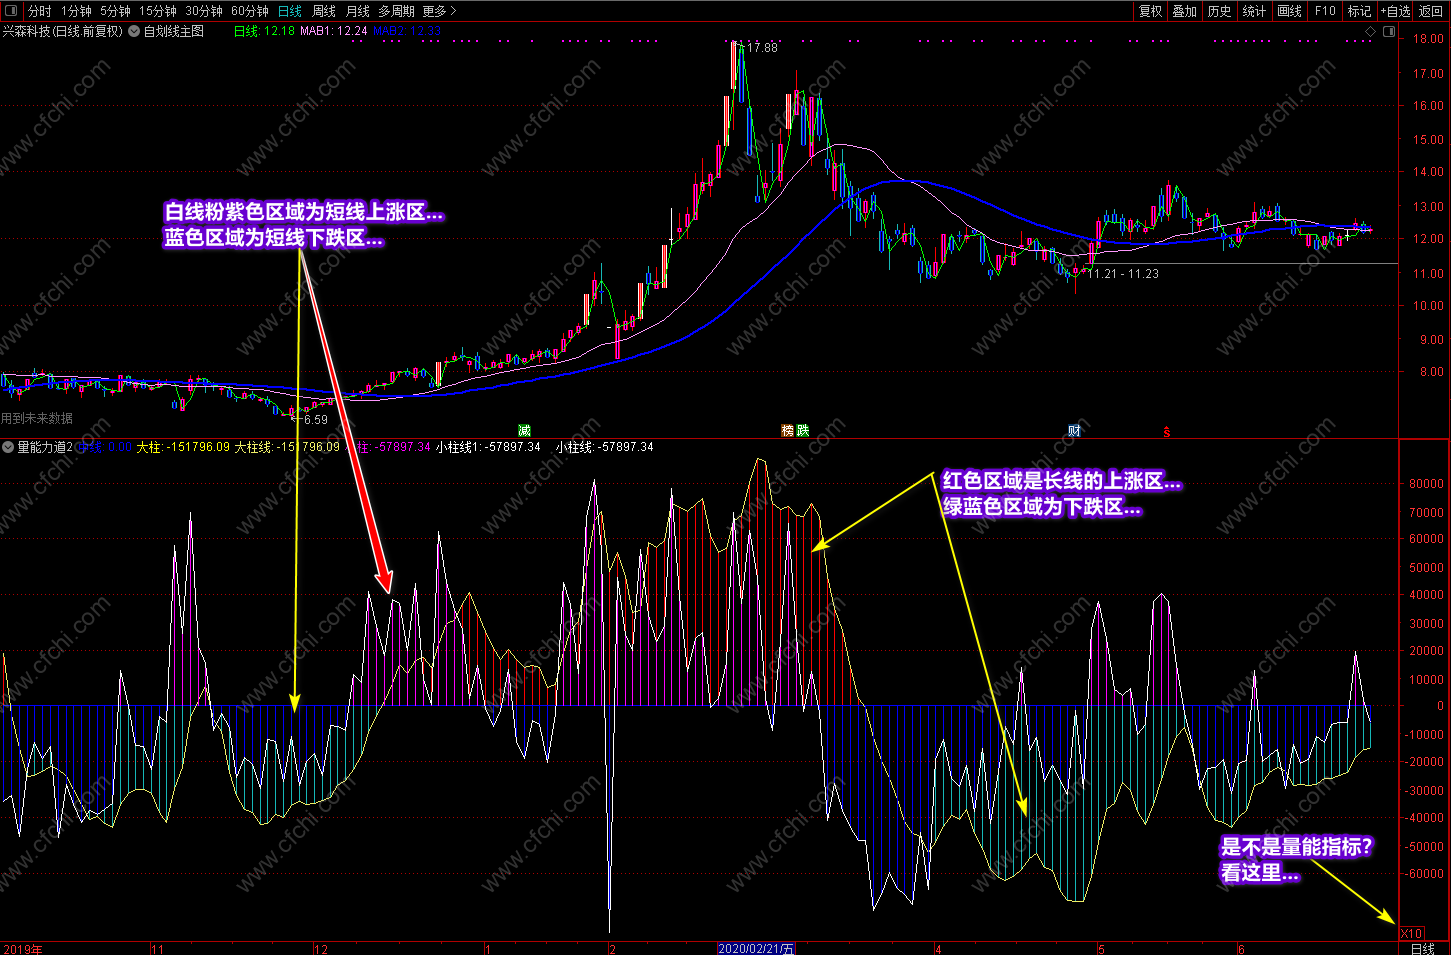This screenshot has height=955, width=1451.
Task: Click the X10 scale multiplier indicator
Action: [x=1411, y=934]
